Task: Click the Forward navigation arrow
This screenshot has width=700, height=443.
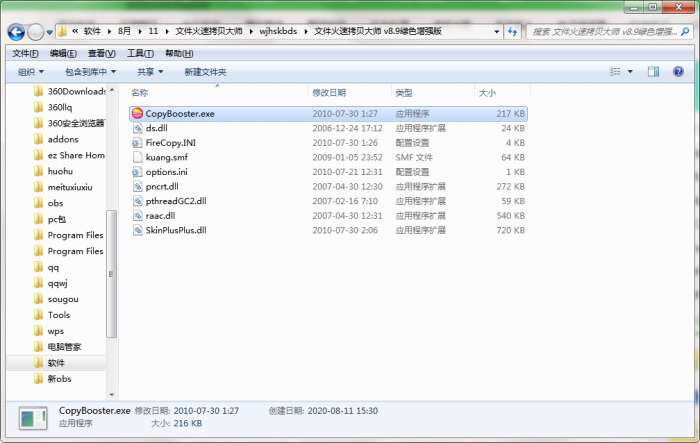Action: [35, 32]
